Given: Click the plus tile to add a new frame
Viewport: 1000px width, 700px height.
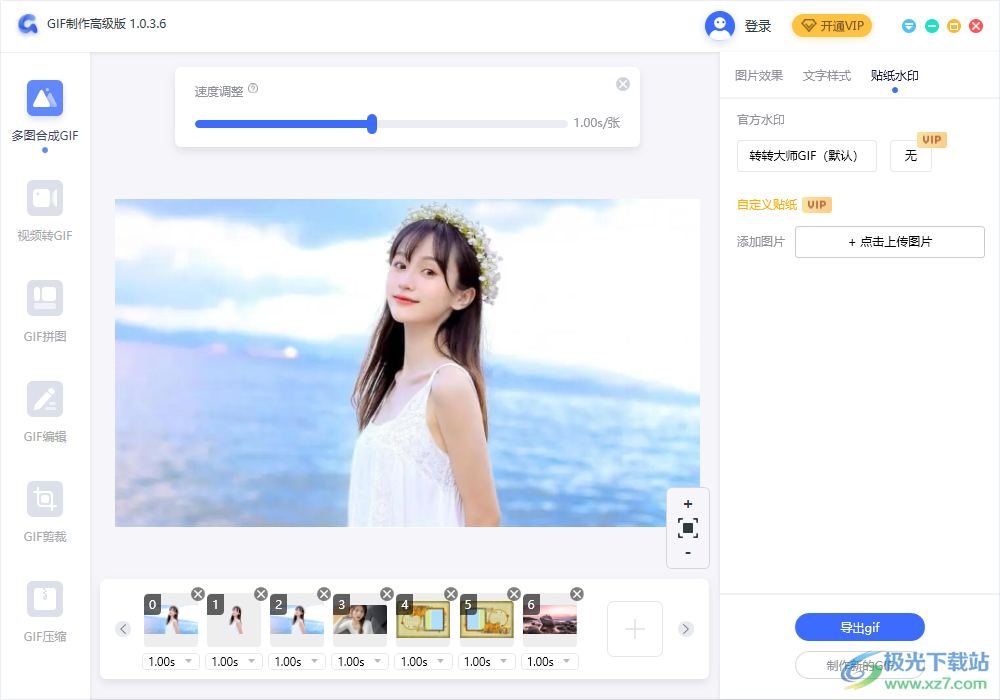Looking at the screenshot, I should [x=634, y=629].
